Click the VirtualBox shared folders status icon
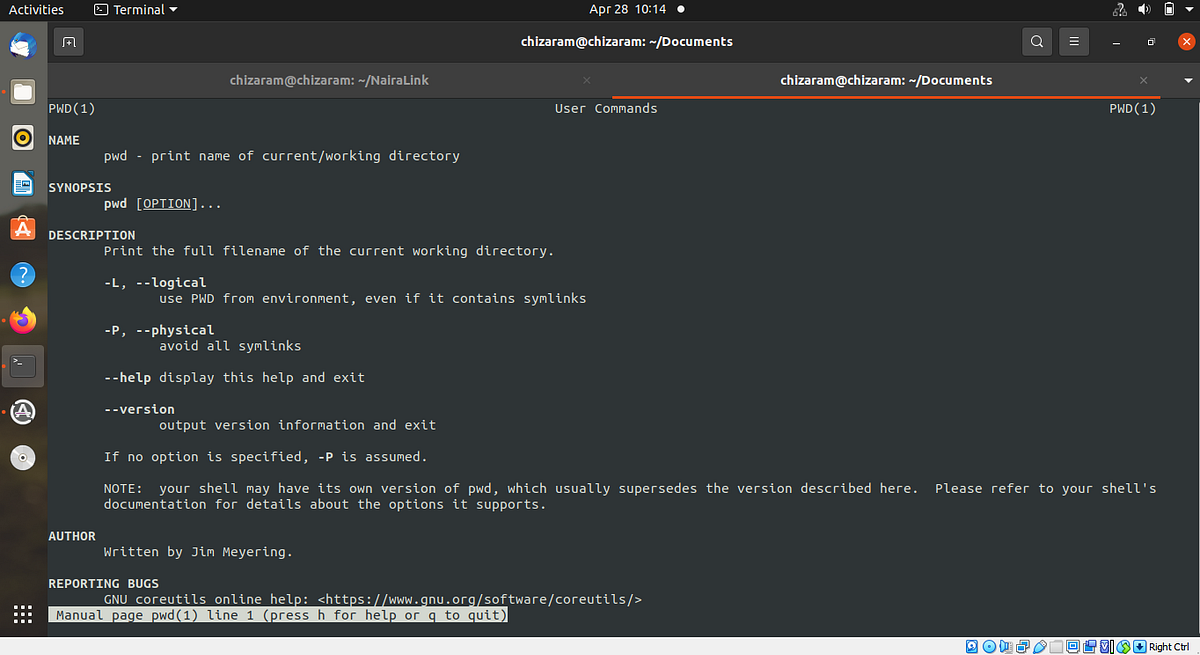 coord(1056,646)
